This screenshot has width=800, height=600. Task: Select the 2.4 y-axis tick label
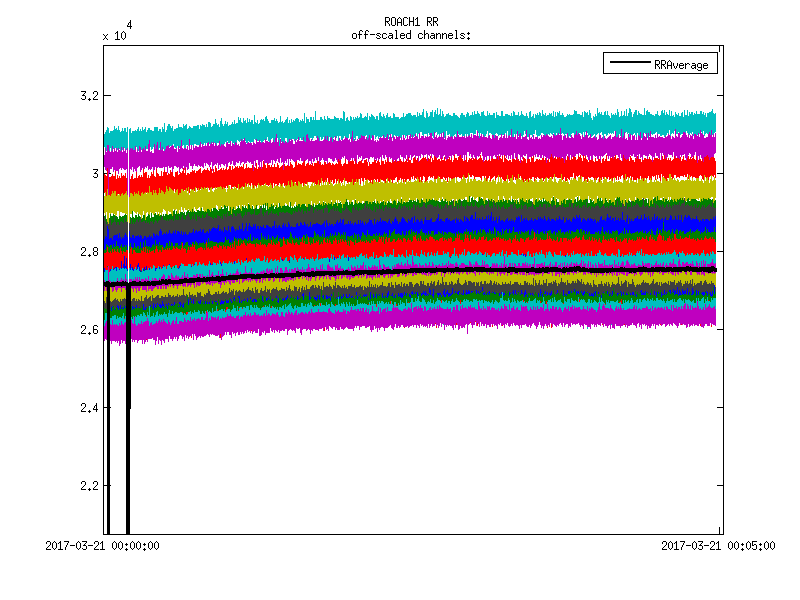click(x=89, y=408)
